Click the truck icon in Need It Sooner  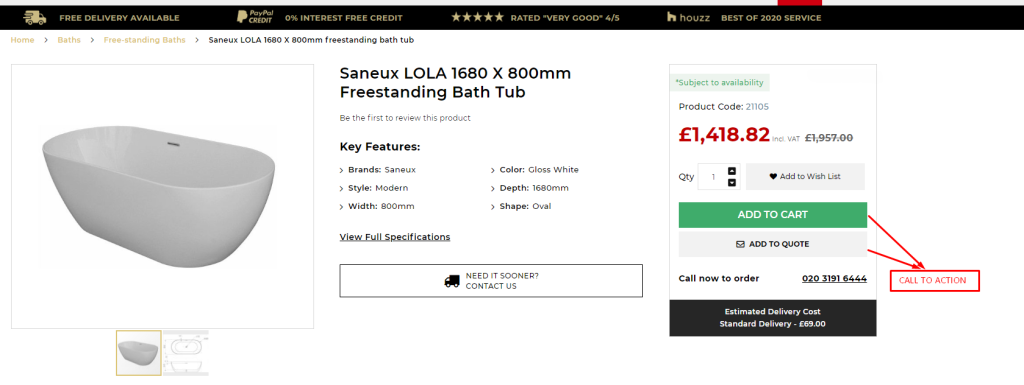(x=452, y=281)
